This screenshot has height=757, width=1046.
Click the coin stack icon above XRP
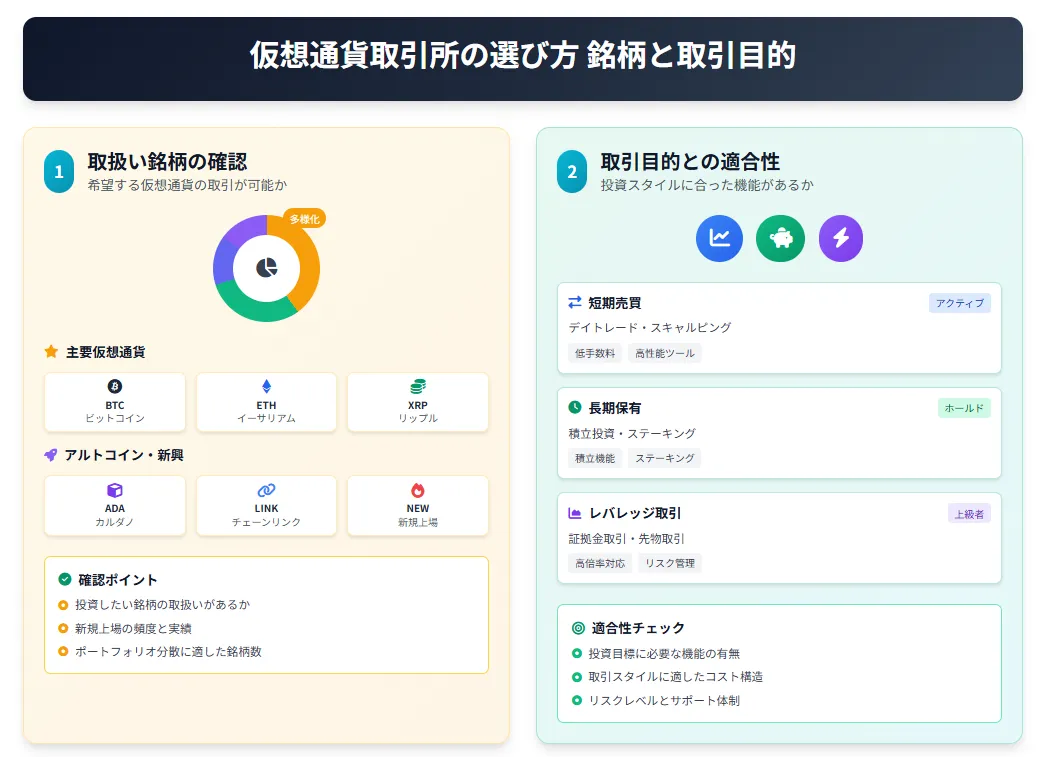pyautogui.click(x=418, y=386)
